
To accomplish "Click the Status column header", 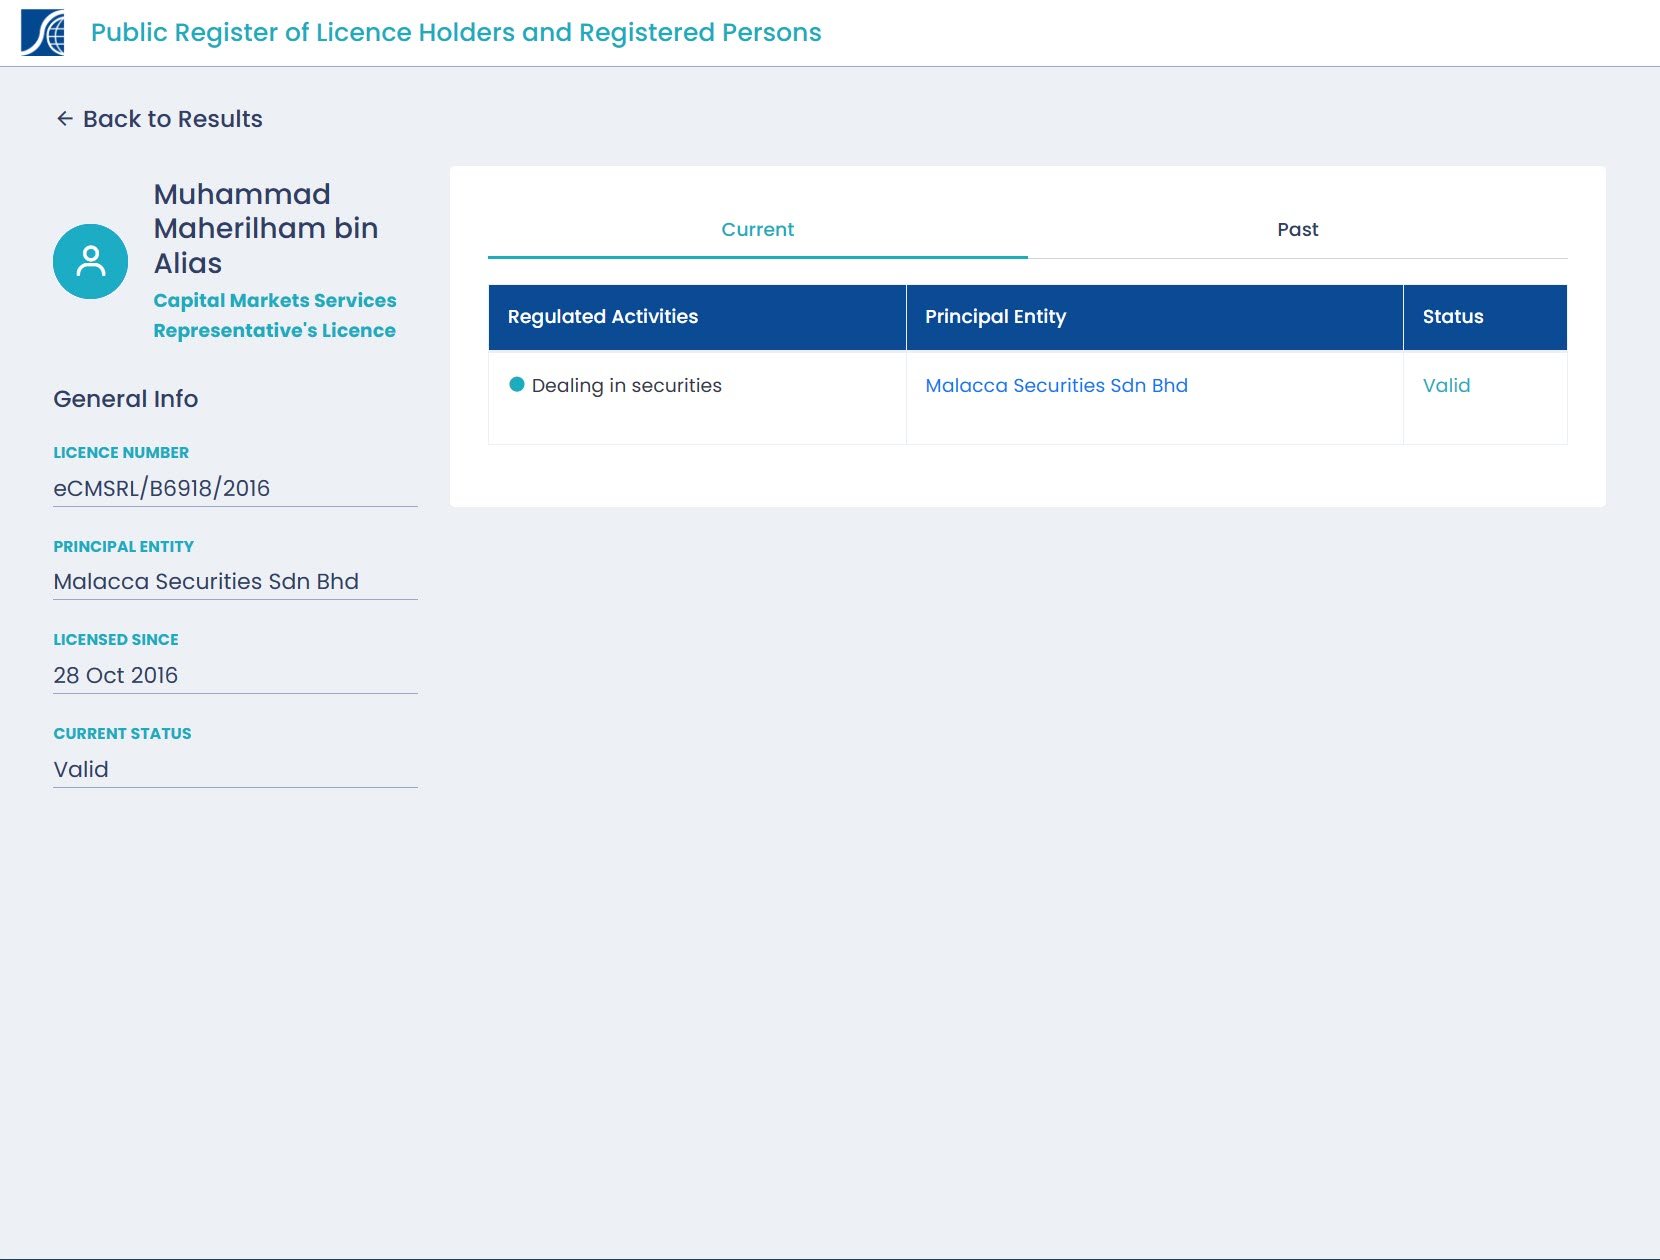I will [x=1452, y=317].
